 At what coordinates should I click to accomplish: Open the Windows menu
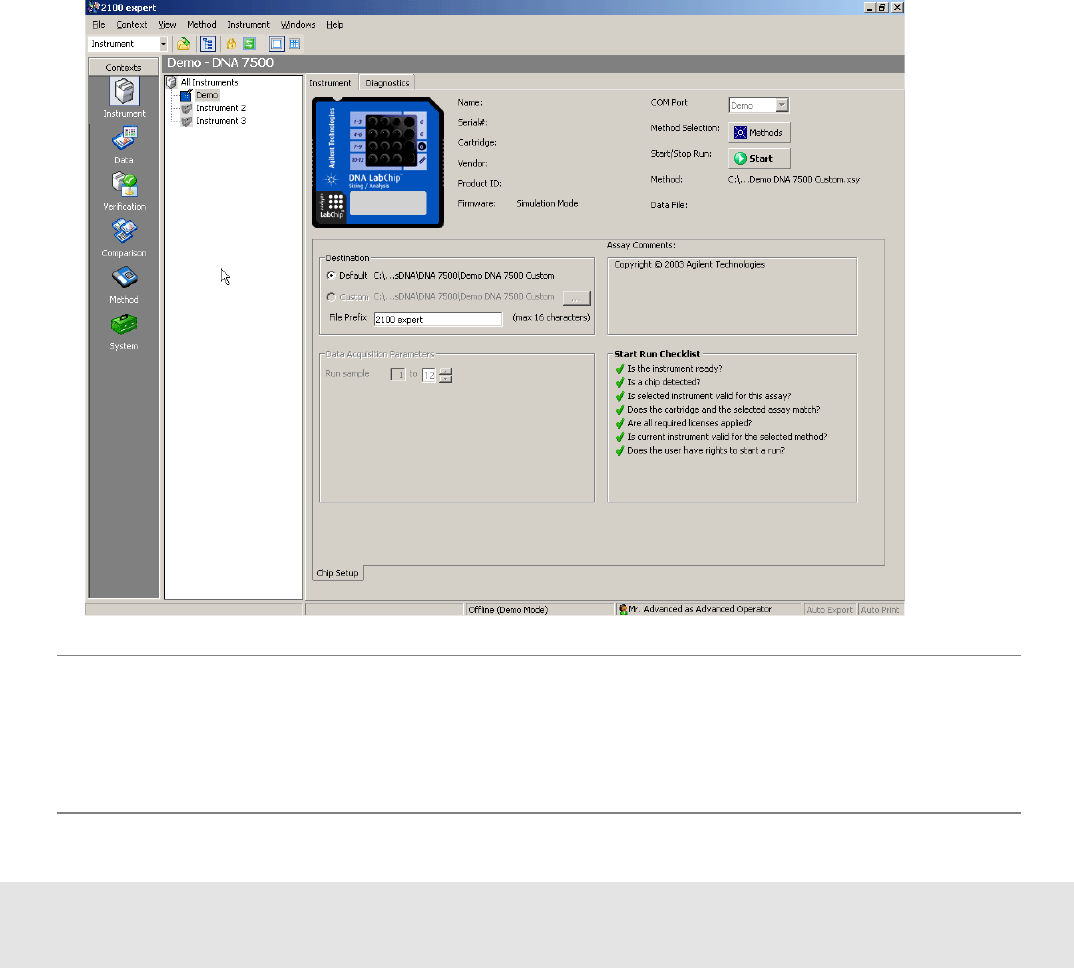tap(298, 25)
